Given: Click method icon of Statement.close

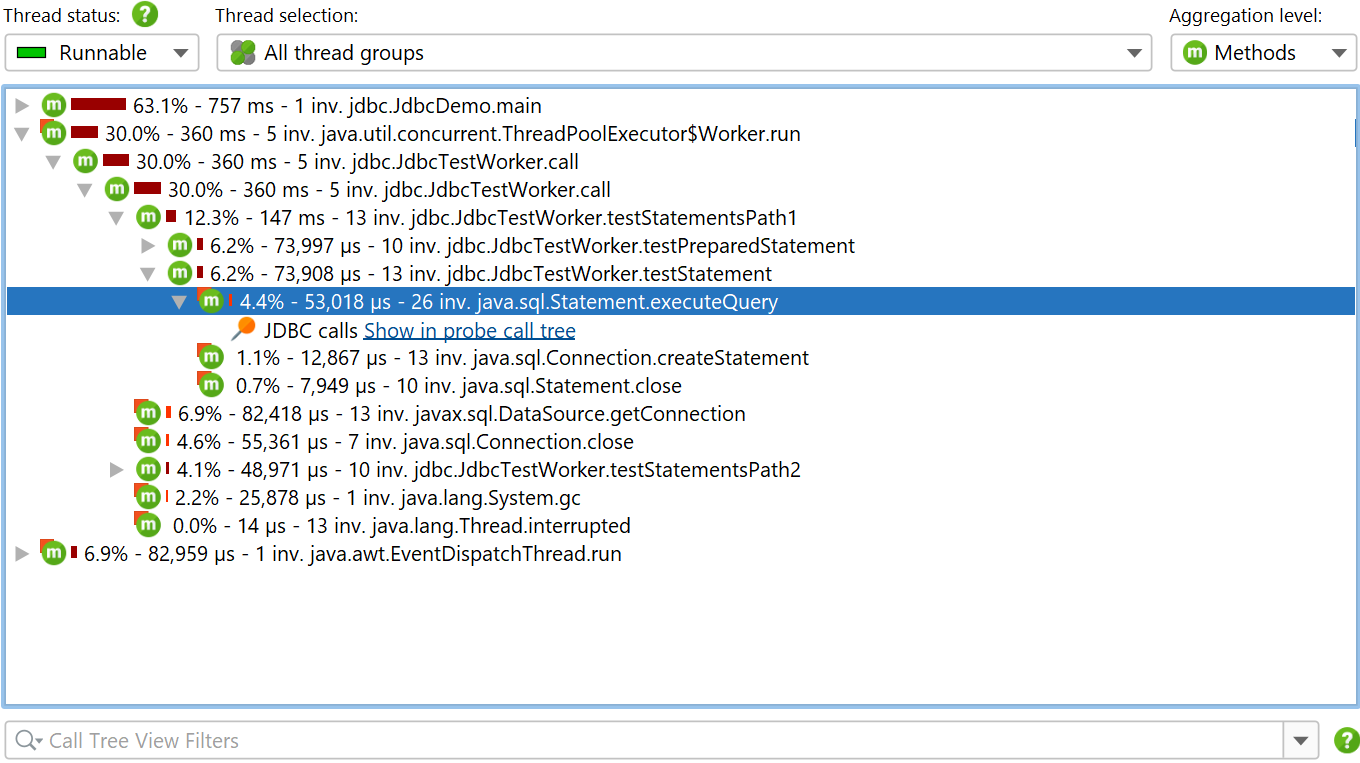Looking at the screenshot, I should click(210, 385).
